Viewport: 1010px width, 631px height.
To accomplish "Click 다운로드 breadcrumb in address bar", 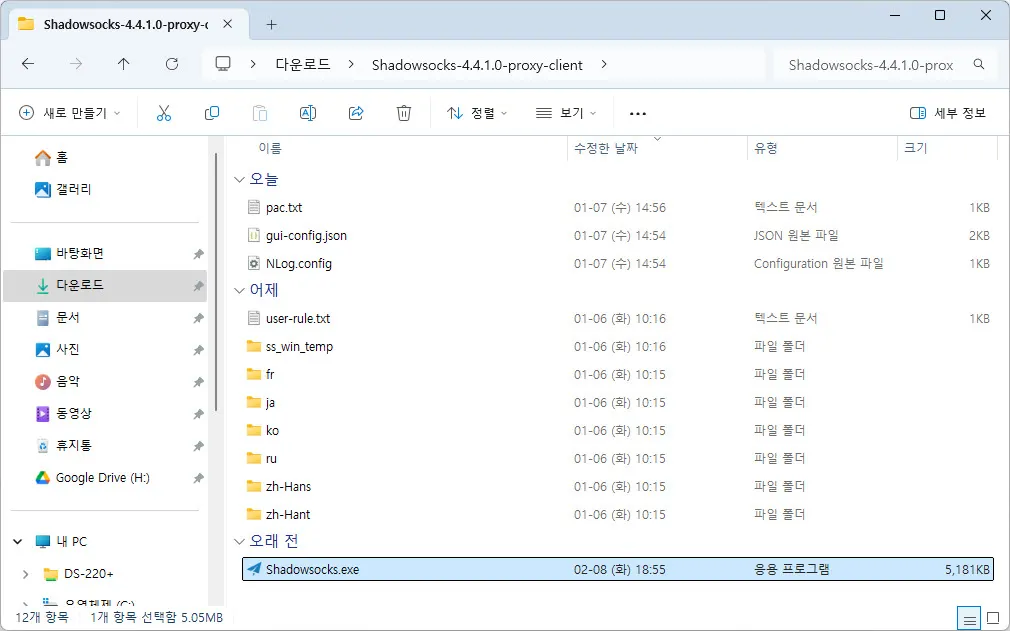I will click(303, 64).
